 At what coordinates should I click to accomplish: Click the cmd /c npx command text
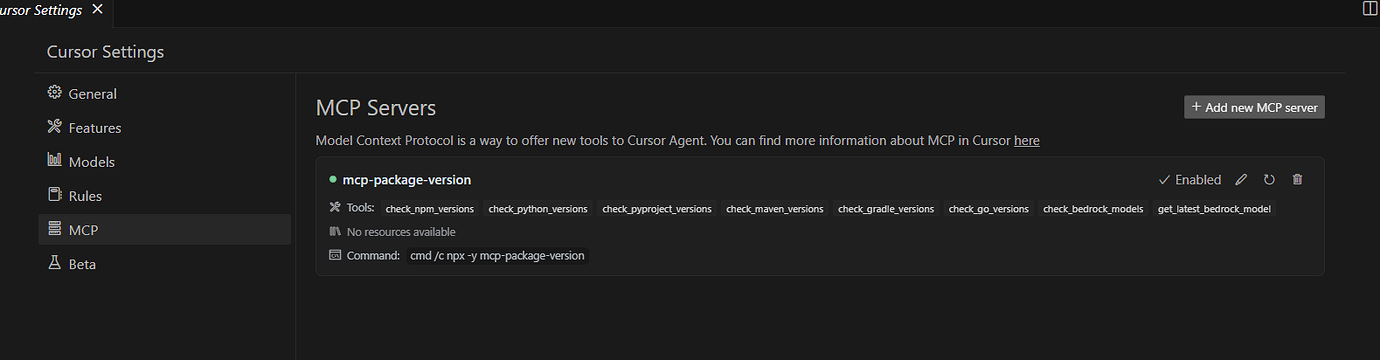pyautogui.click(x=497, y=255)
